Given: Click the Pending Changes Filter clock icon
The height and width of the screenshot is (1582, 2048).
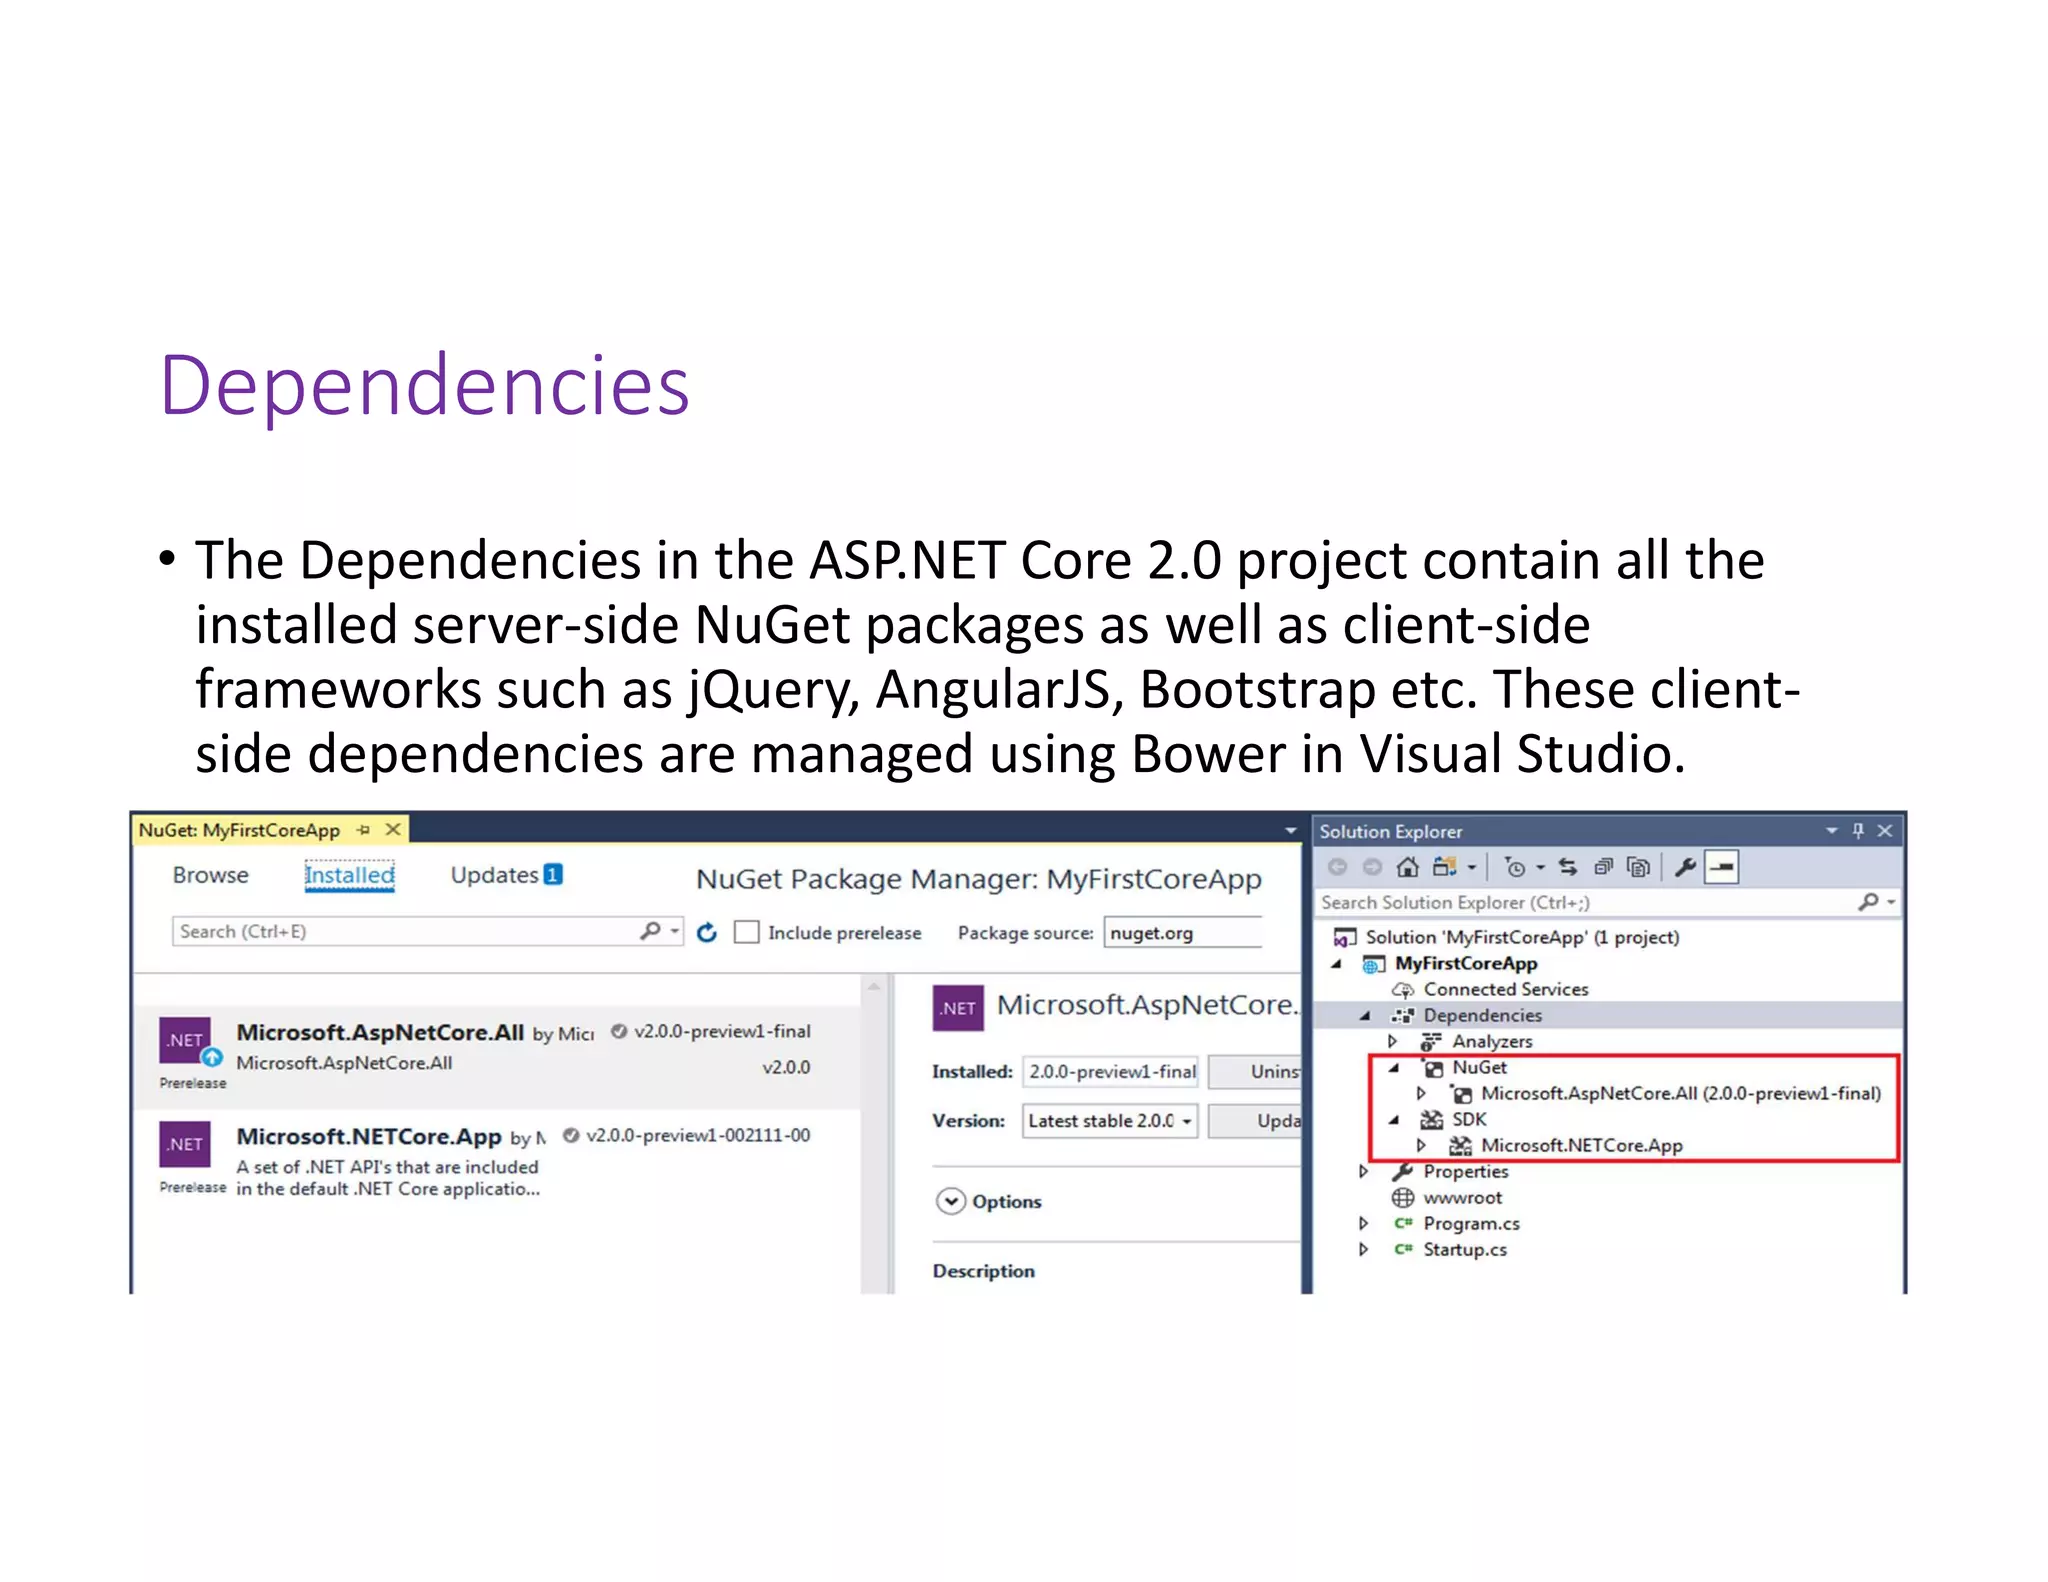Looking at the screenshot, I should click(1515, 867).
